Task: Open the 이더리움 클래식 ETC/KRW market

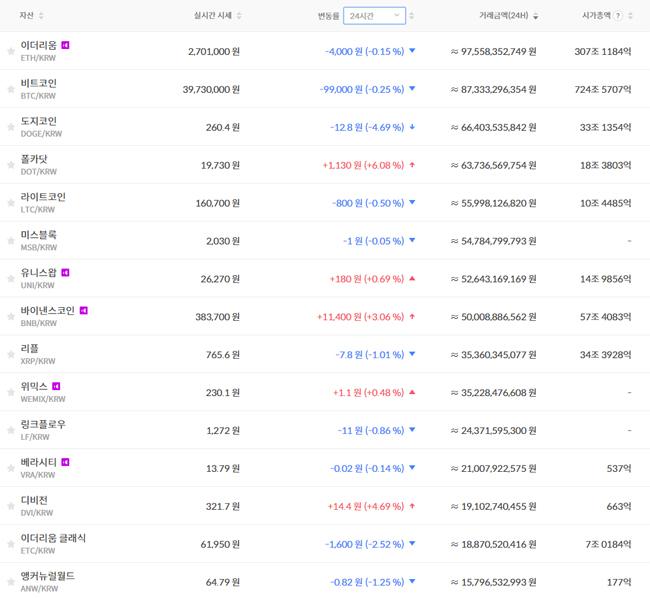Action: click(53, 543)
